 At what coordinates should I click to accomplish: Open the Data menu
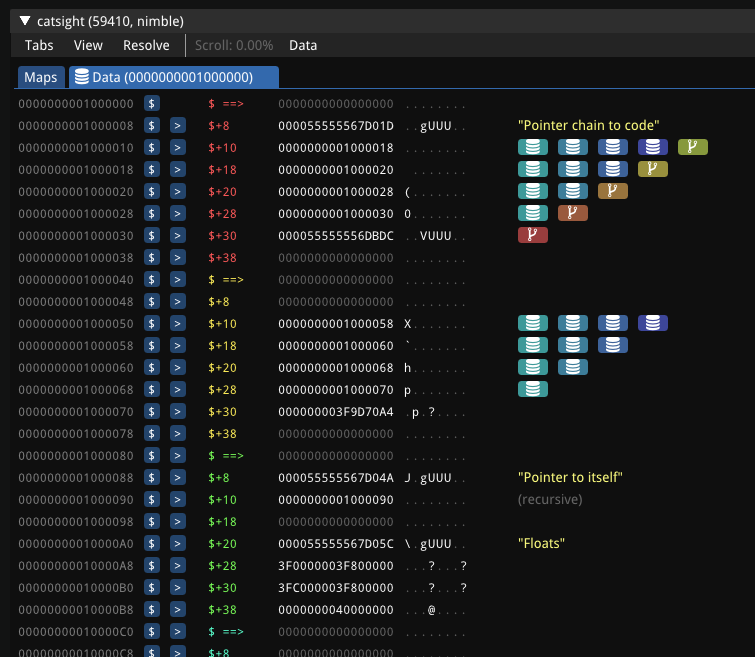[x=303, y=45]
